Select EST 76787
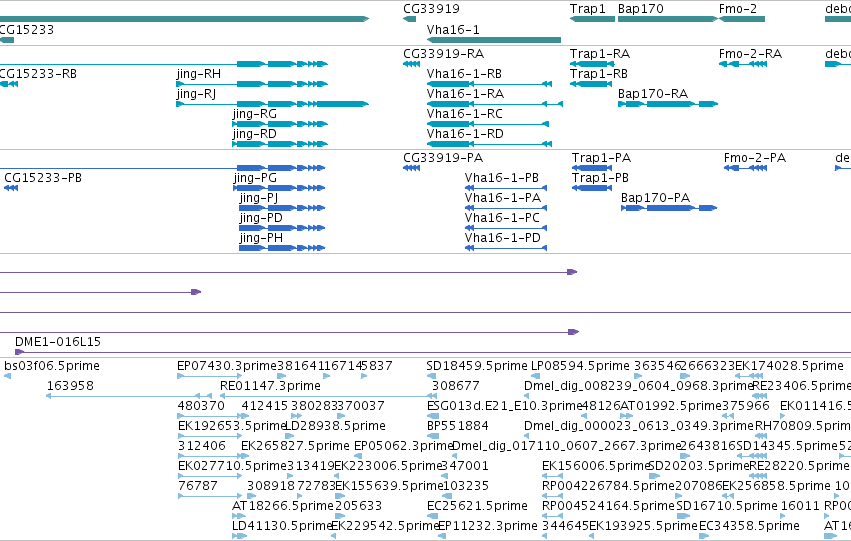This screenshot has height=541, width=851. point(209,495)
